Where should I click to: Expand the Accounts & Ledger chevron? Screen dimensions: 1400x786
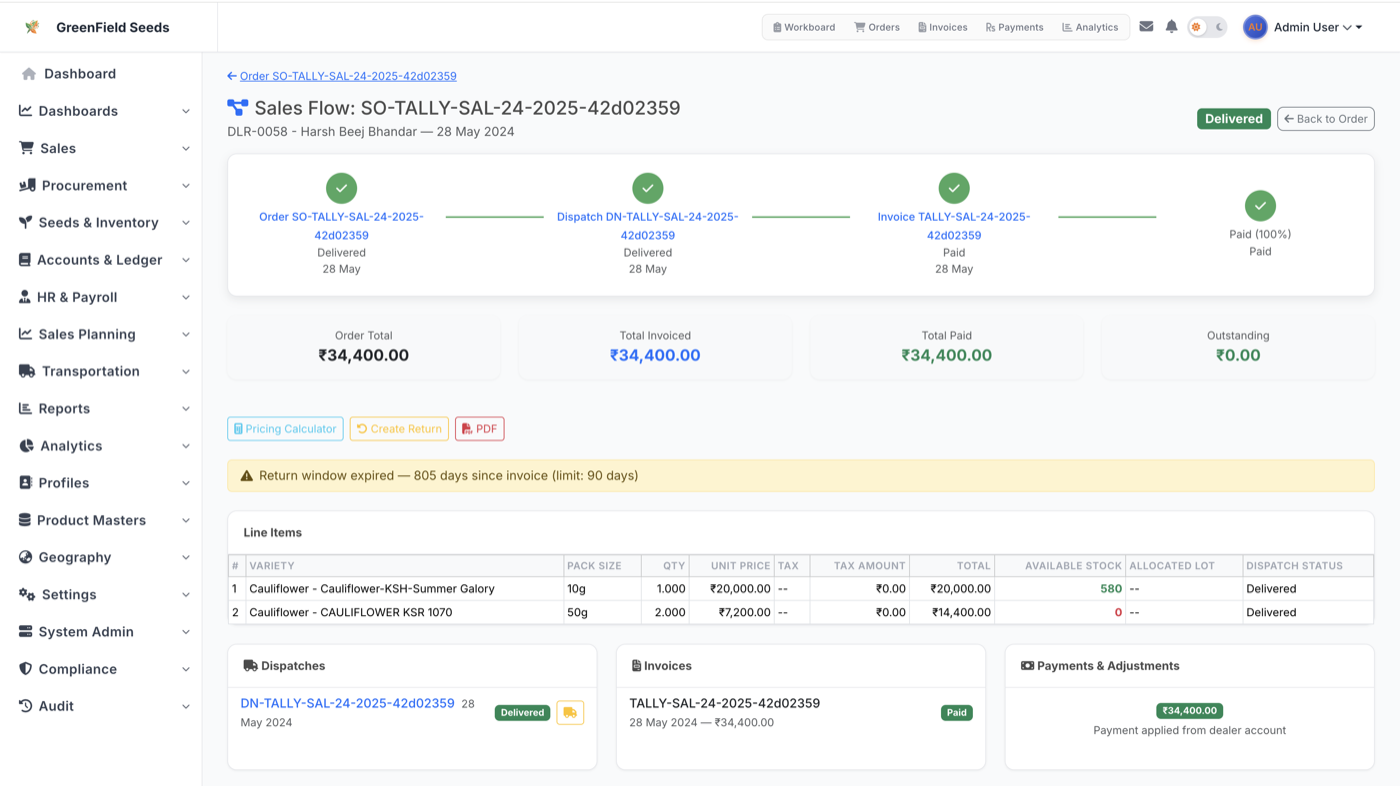(186, 260)
